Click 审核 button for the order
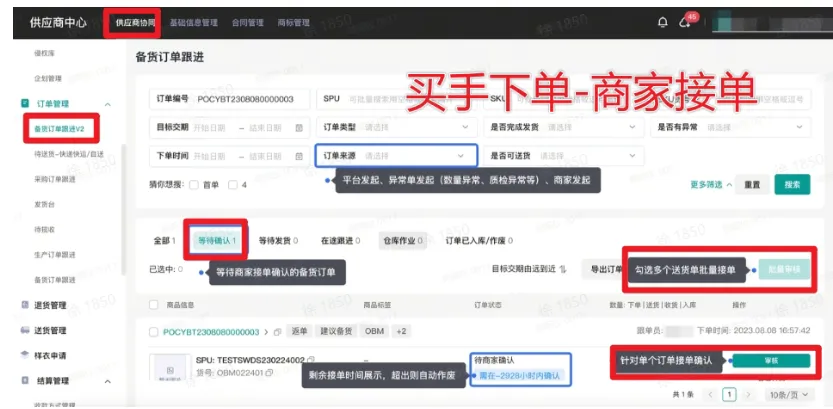 coord(771,361)
